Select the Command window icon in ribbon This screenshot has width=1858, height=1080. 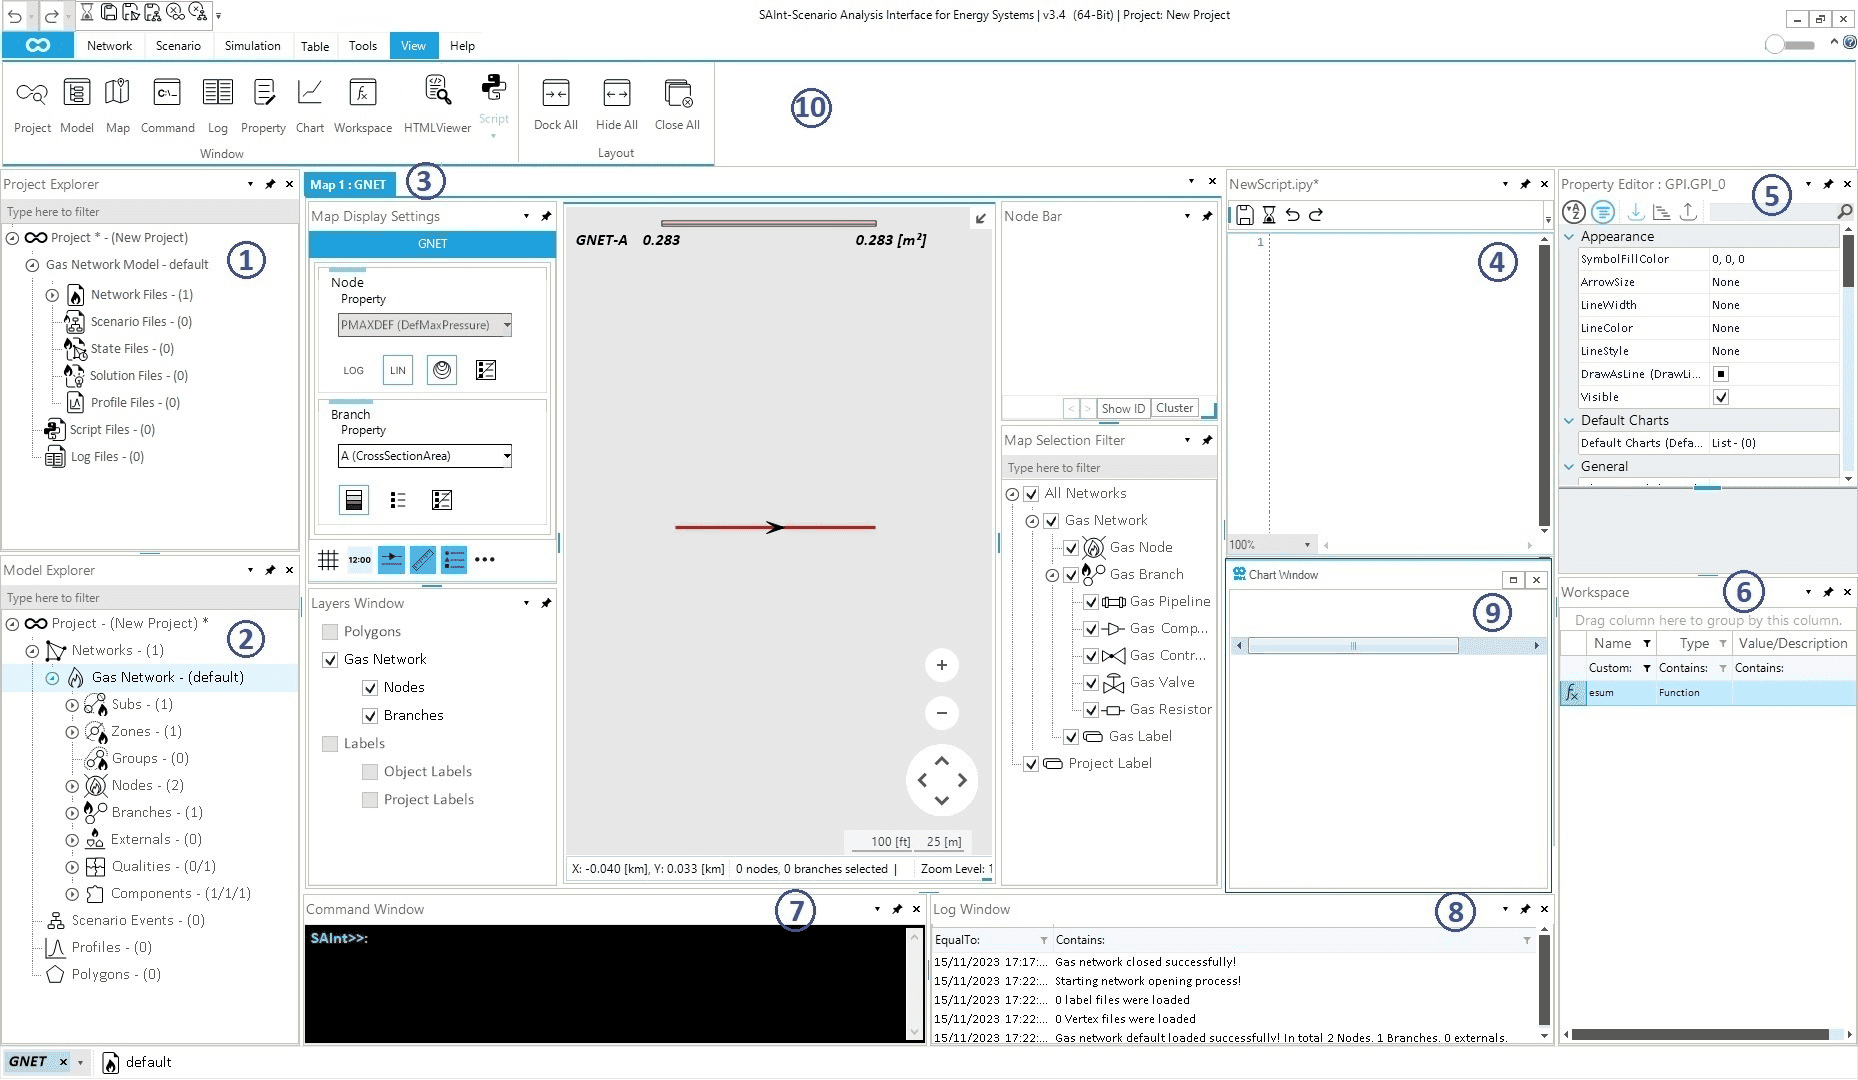point(167,100)
